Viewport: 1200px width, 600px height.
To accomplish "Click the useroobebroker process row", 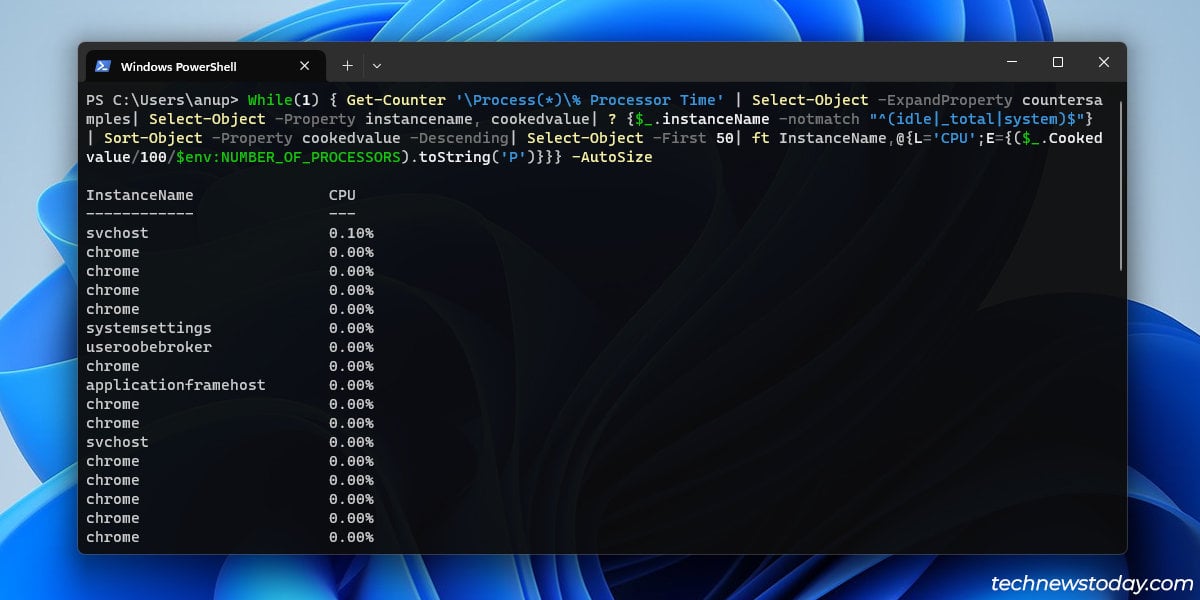I will click(x=230, y=347).
